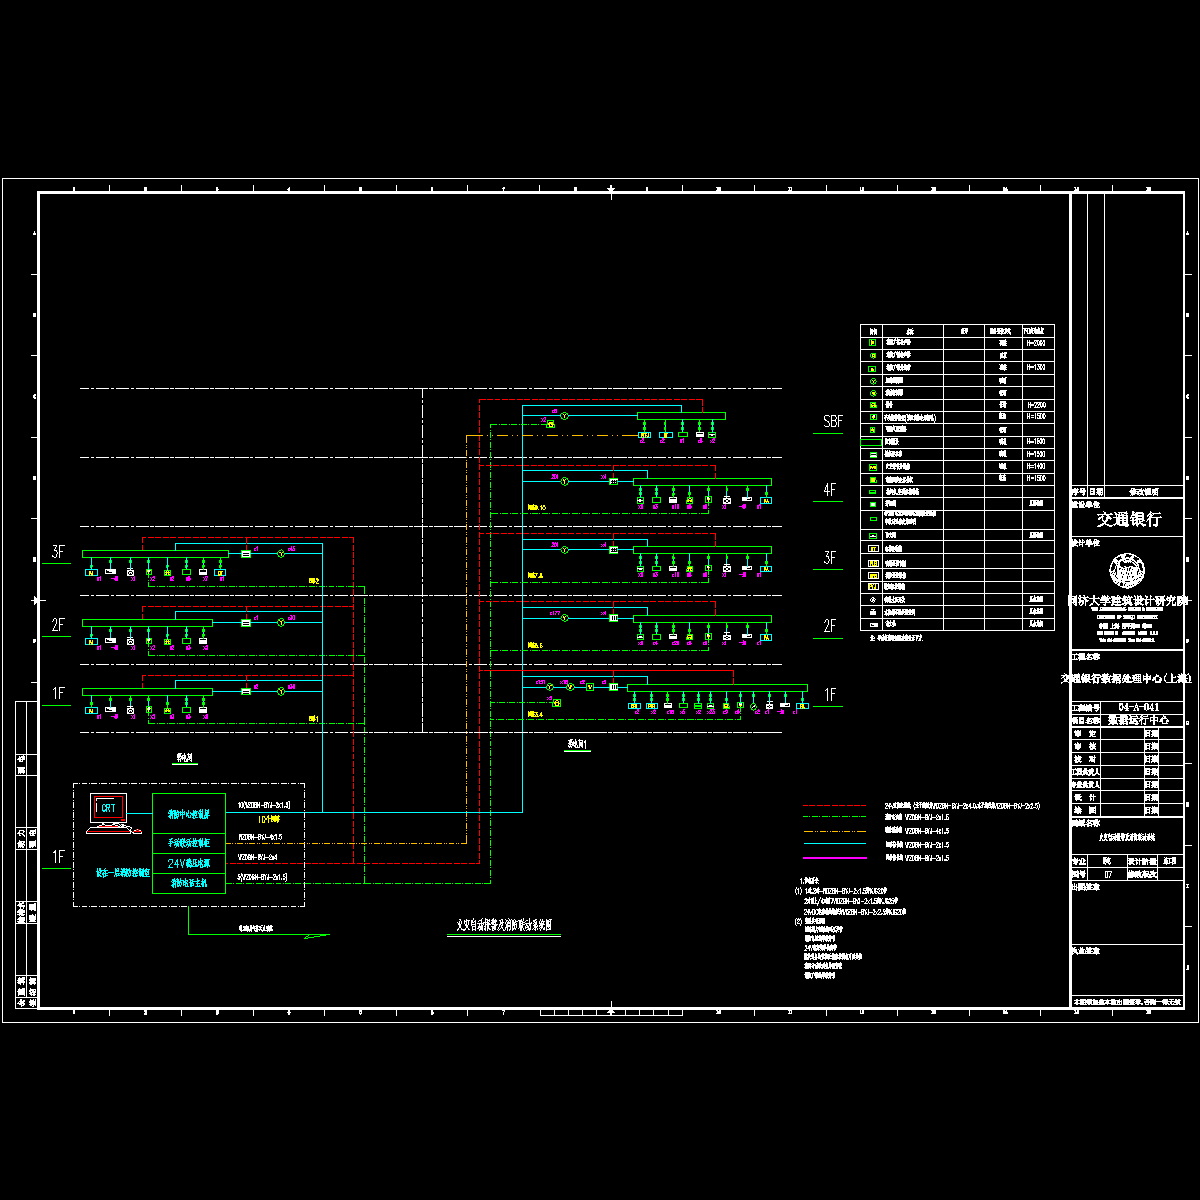The width and height of the screenshot is (1200, 1200).
Task: Click the 1F label beside control room box
Action: (58, 856)
